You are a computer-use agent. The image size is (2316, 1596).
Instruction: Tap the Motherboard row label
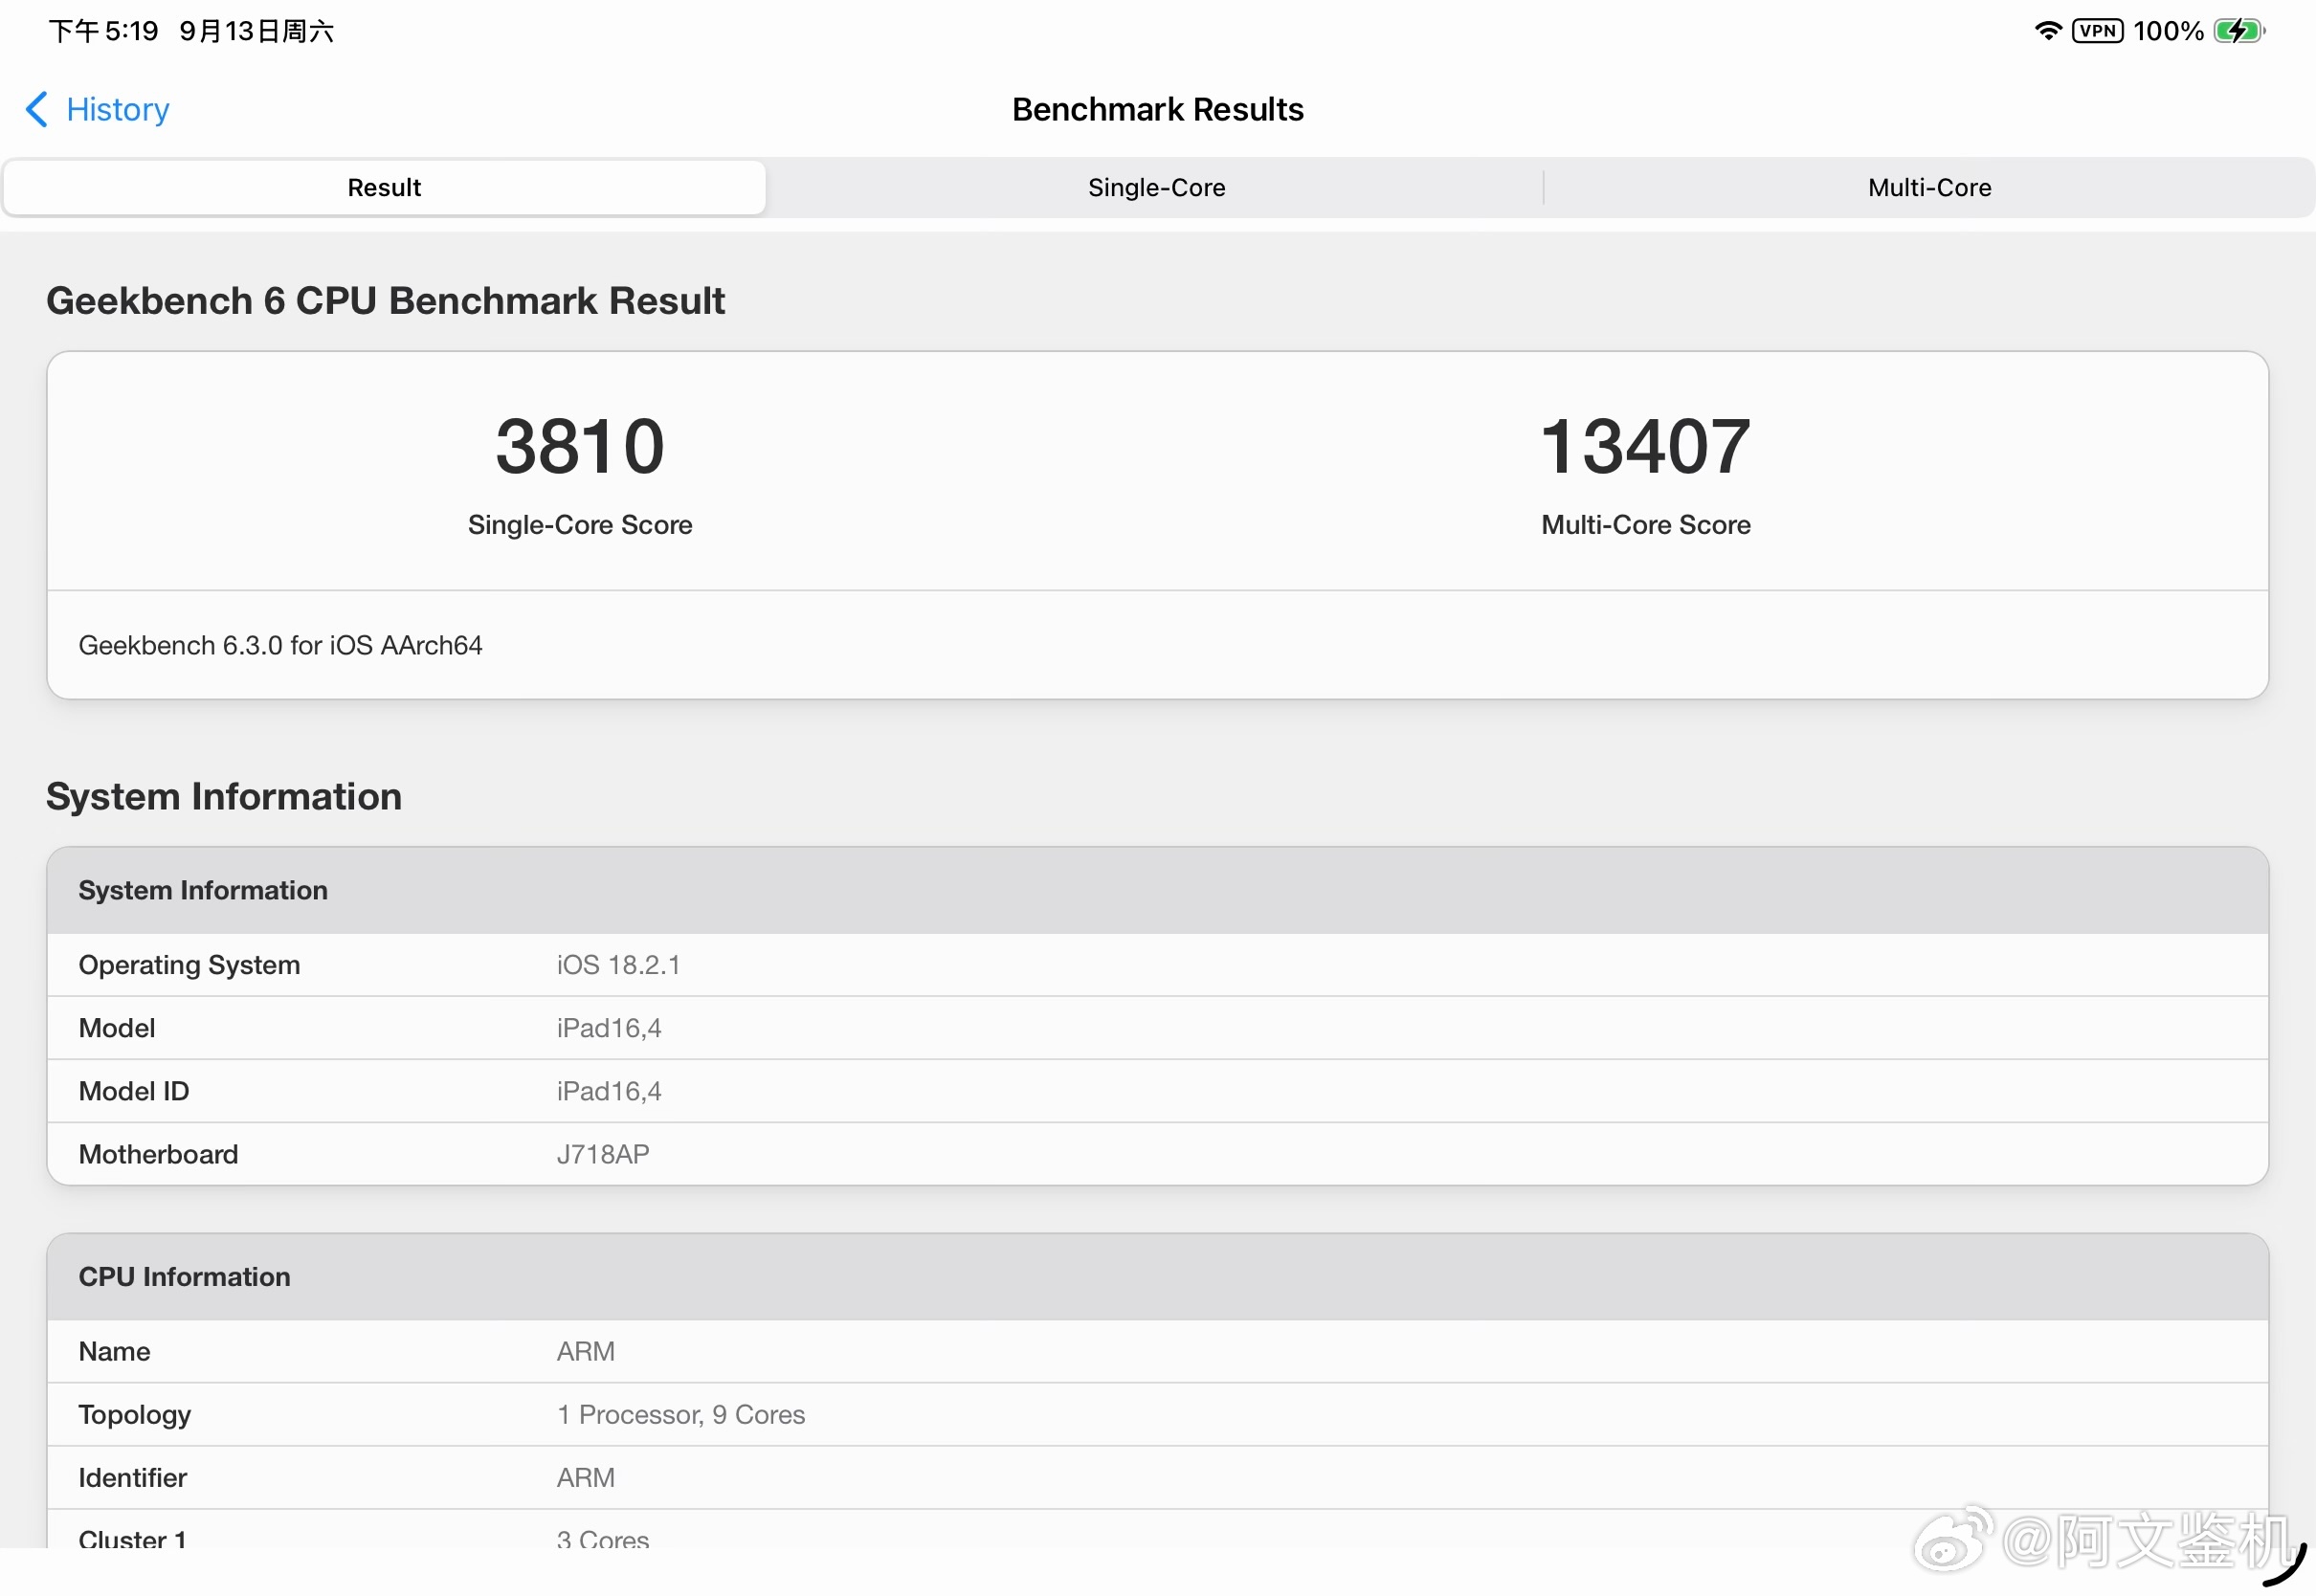click(158, 1153)
